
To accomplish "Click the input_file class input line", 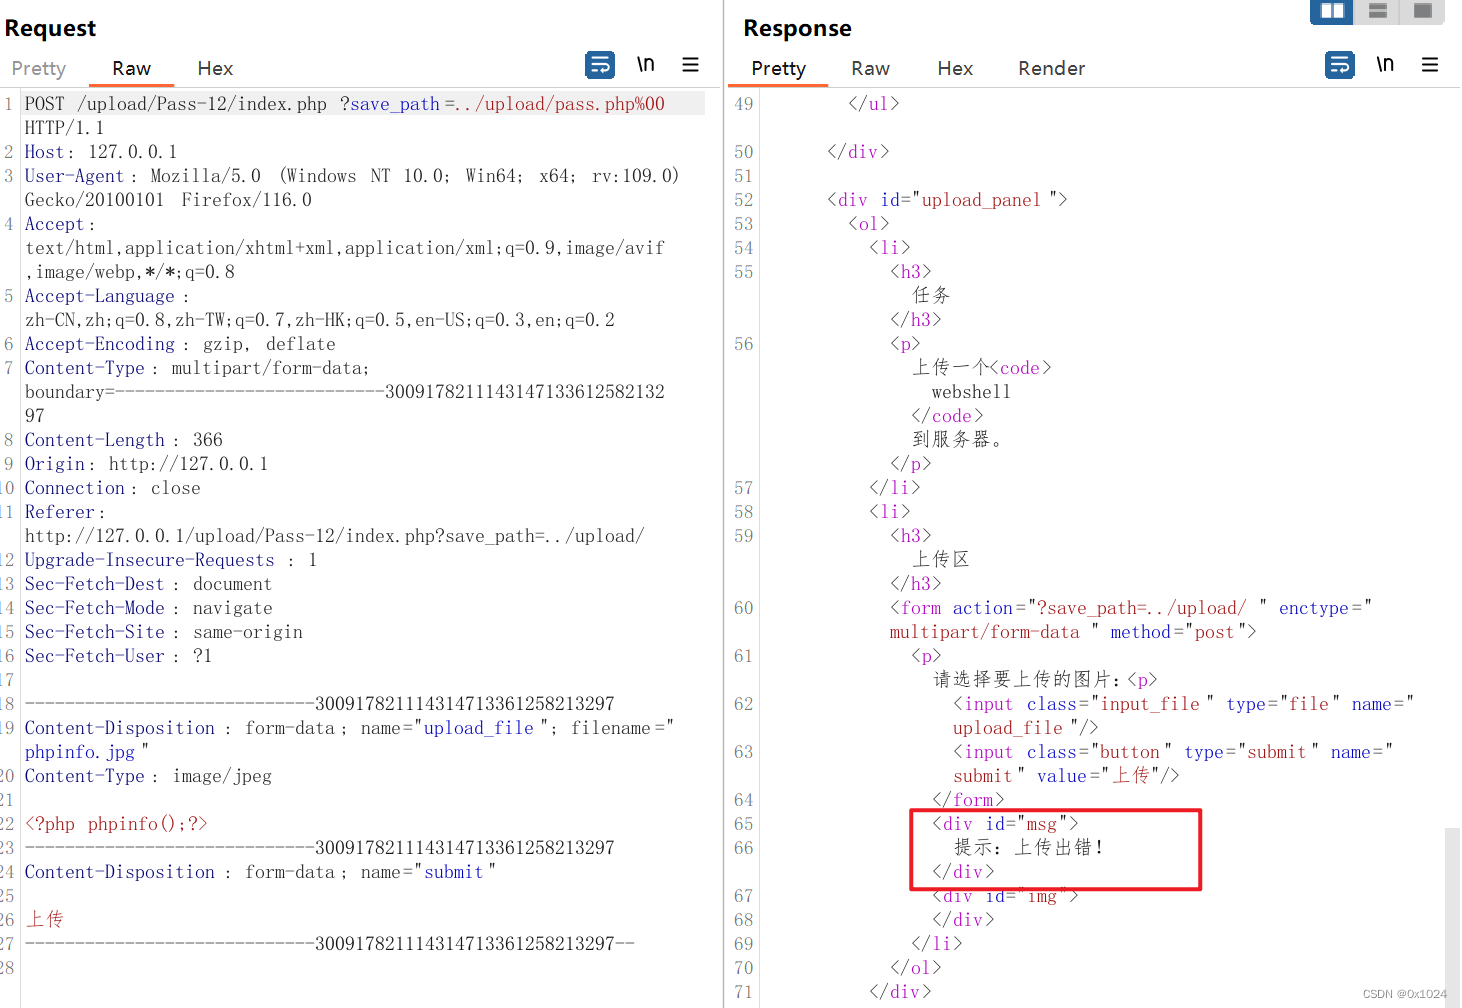I will pyautogui.click(x=1184, y=716).
